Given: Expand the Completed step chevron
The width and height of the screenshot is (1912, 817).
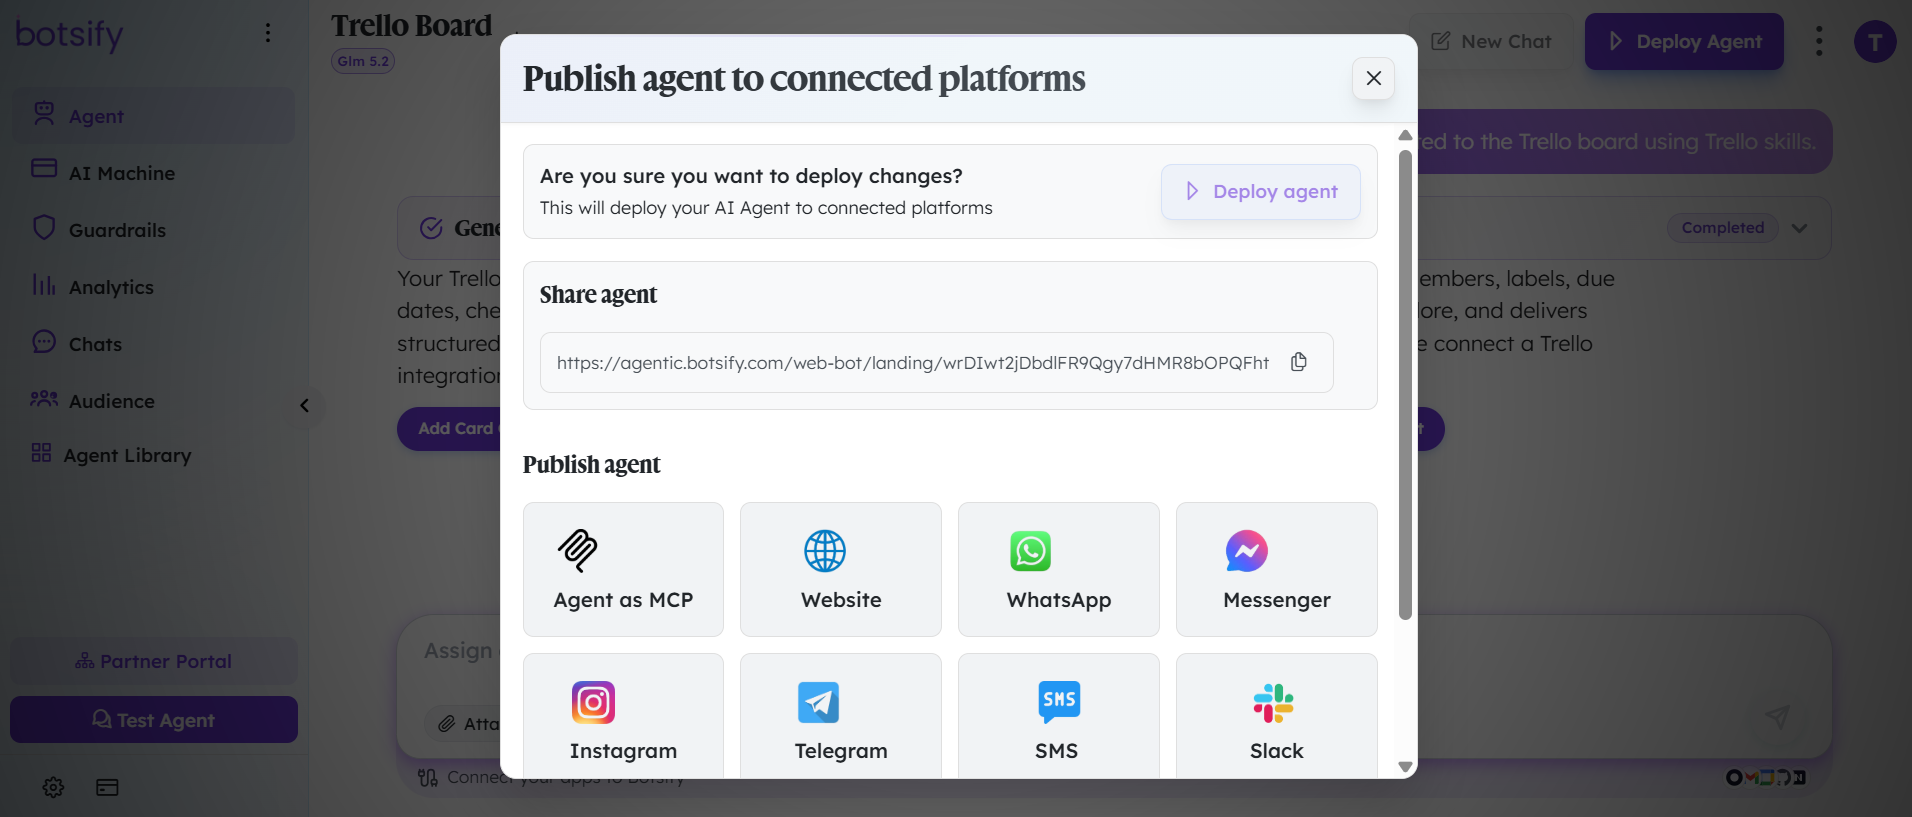Looking at the screenshot, I should point(1799,228).
